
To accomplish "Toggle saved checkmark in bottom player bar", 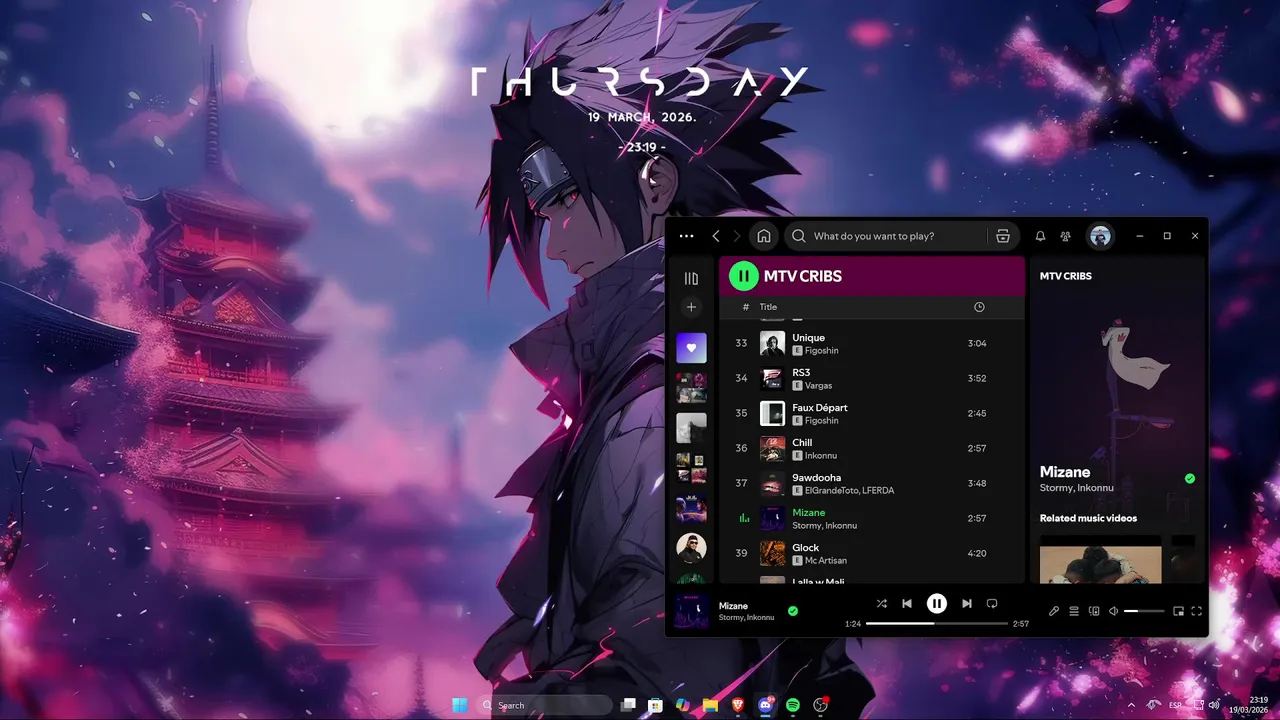I will tap(793, 611).
